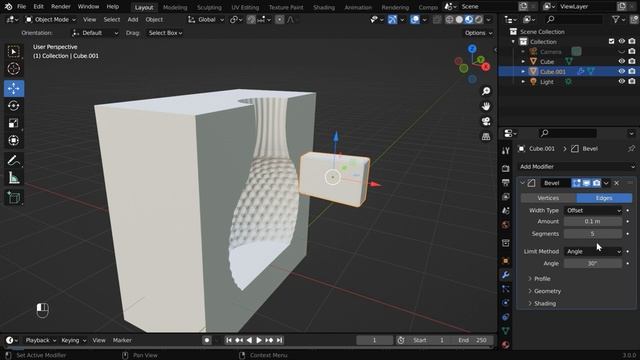Open the Particles properties tab

click(x=506, y=289)
